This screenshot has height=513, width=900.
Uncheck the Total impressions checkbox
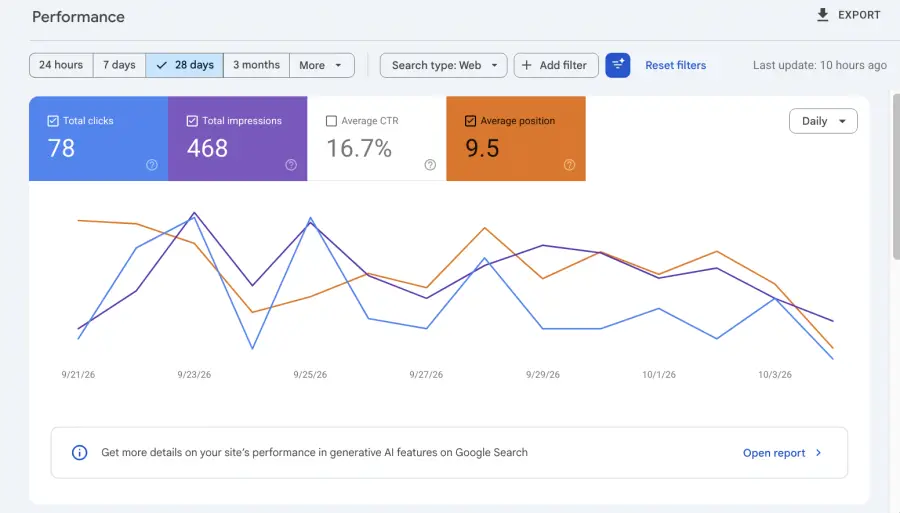192,121
